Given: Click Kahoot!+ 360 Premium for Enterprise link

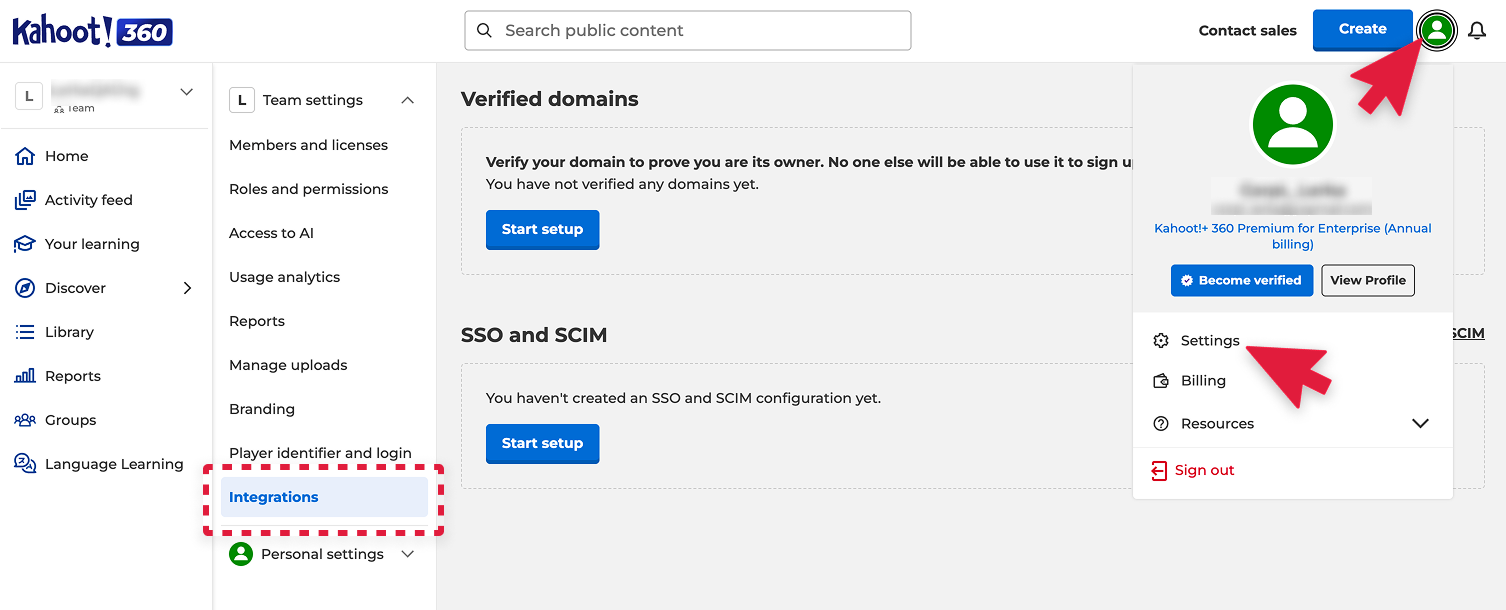Looking at the screenshot, I should tap(1293, 236).
